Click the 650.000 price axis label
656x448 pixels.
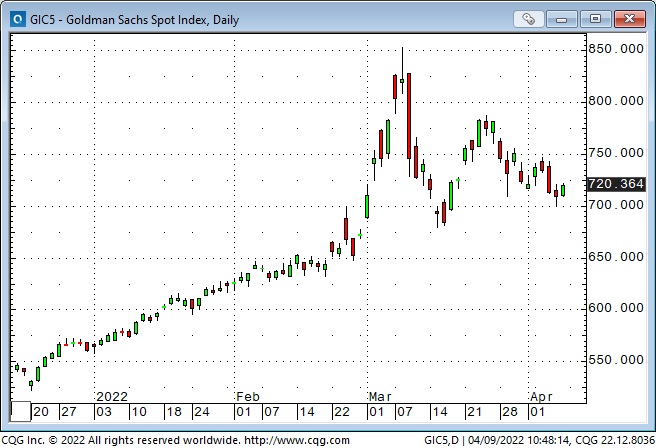pos(616,256)
